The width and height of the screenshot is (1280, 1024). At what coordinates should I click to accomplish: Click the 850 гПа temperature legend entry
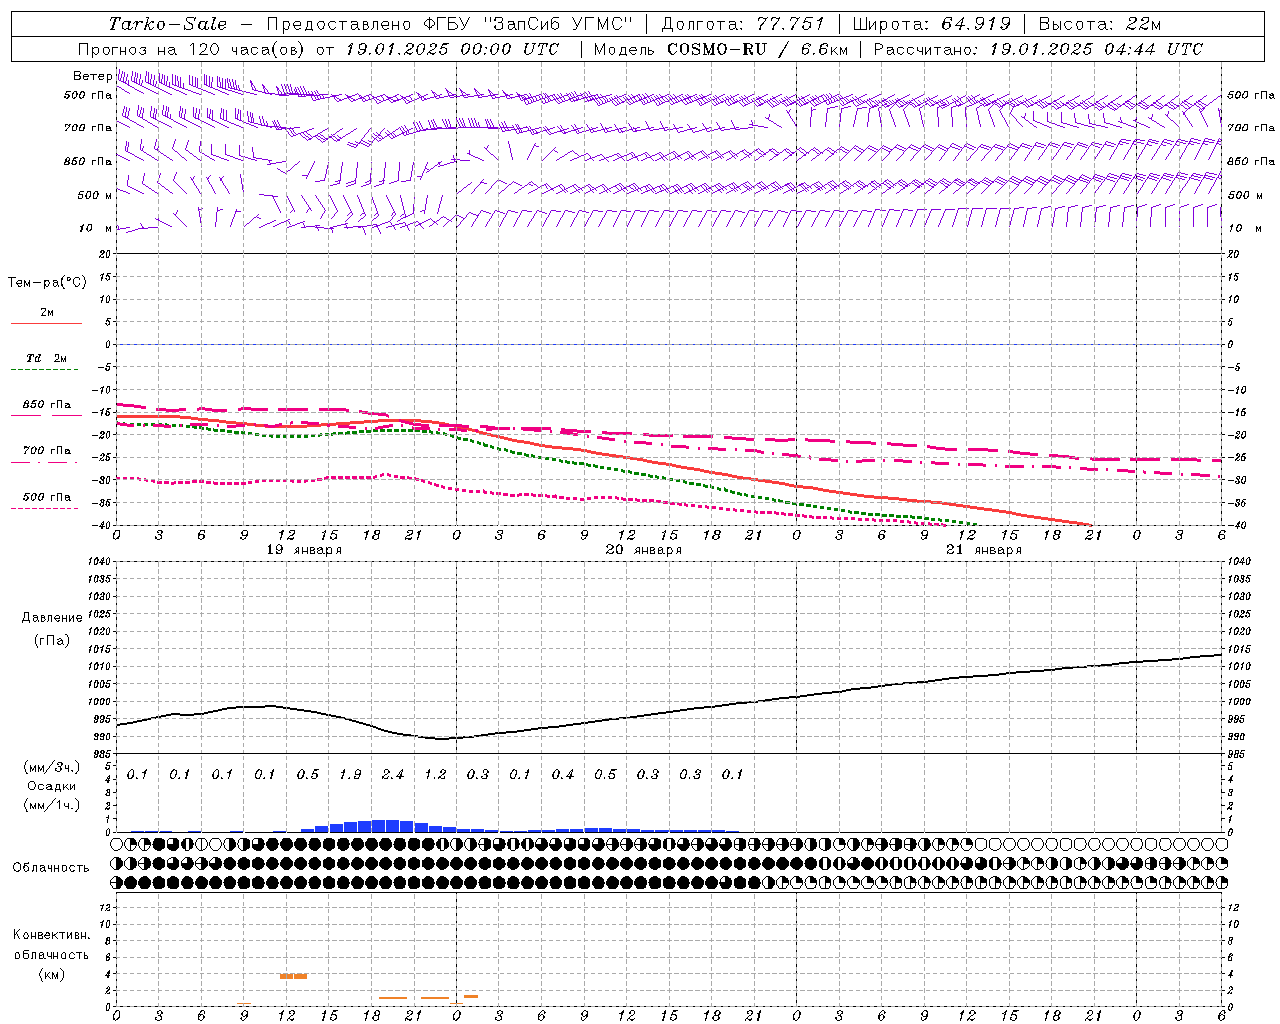(47, 405)
